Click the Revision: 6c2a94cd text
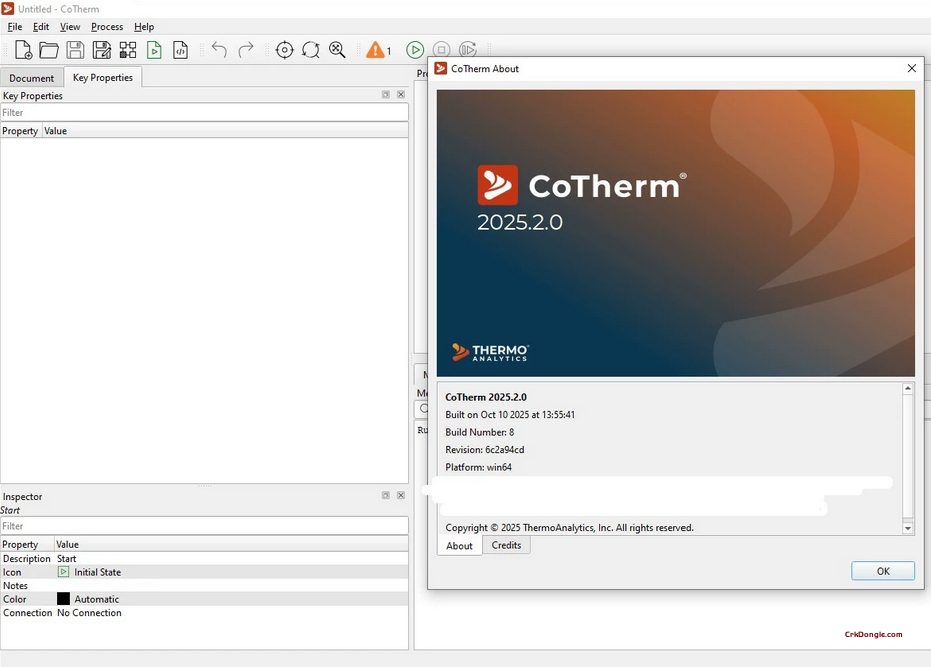The width and height of the screenshot is (931, 667). coord(484,450)
